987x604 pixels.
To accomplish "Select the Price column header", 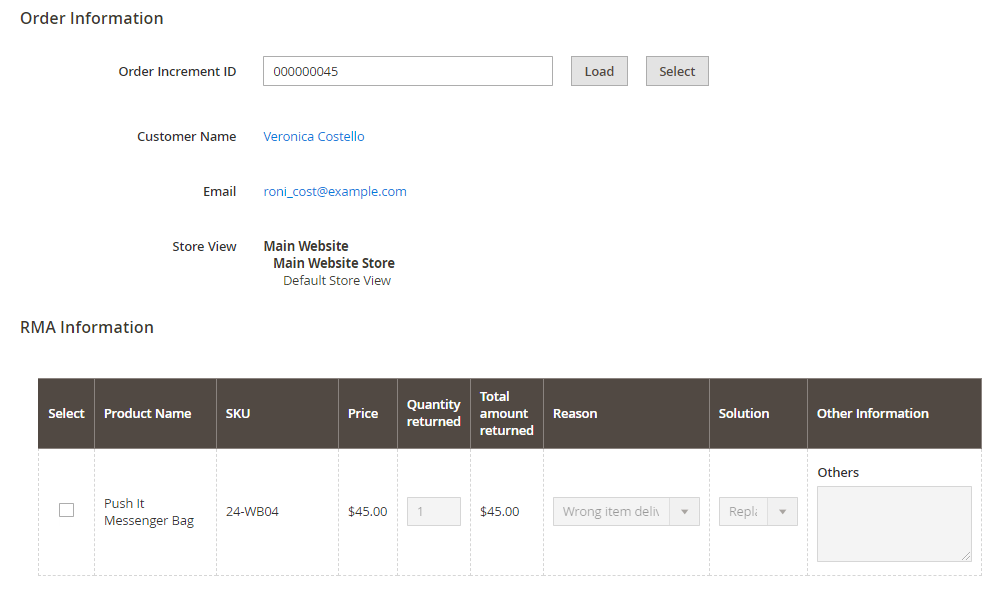I will 363,414.
